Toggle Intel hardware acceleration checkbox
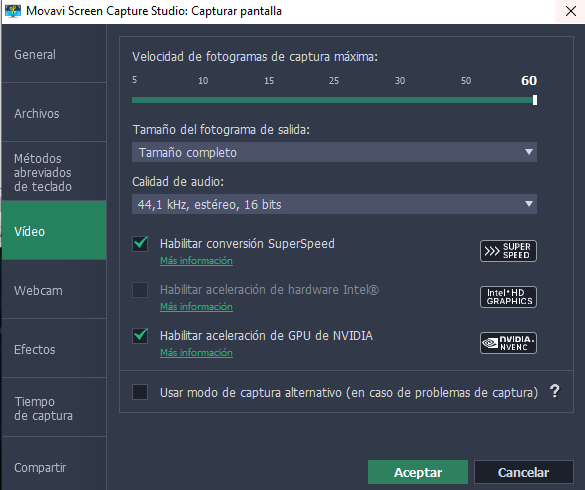The height and width of the screenshot is (490, 585). (140, 290)
